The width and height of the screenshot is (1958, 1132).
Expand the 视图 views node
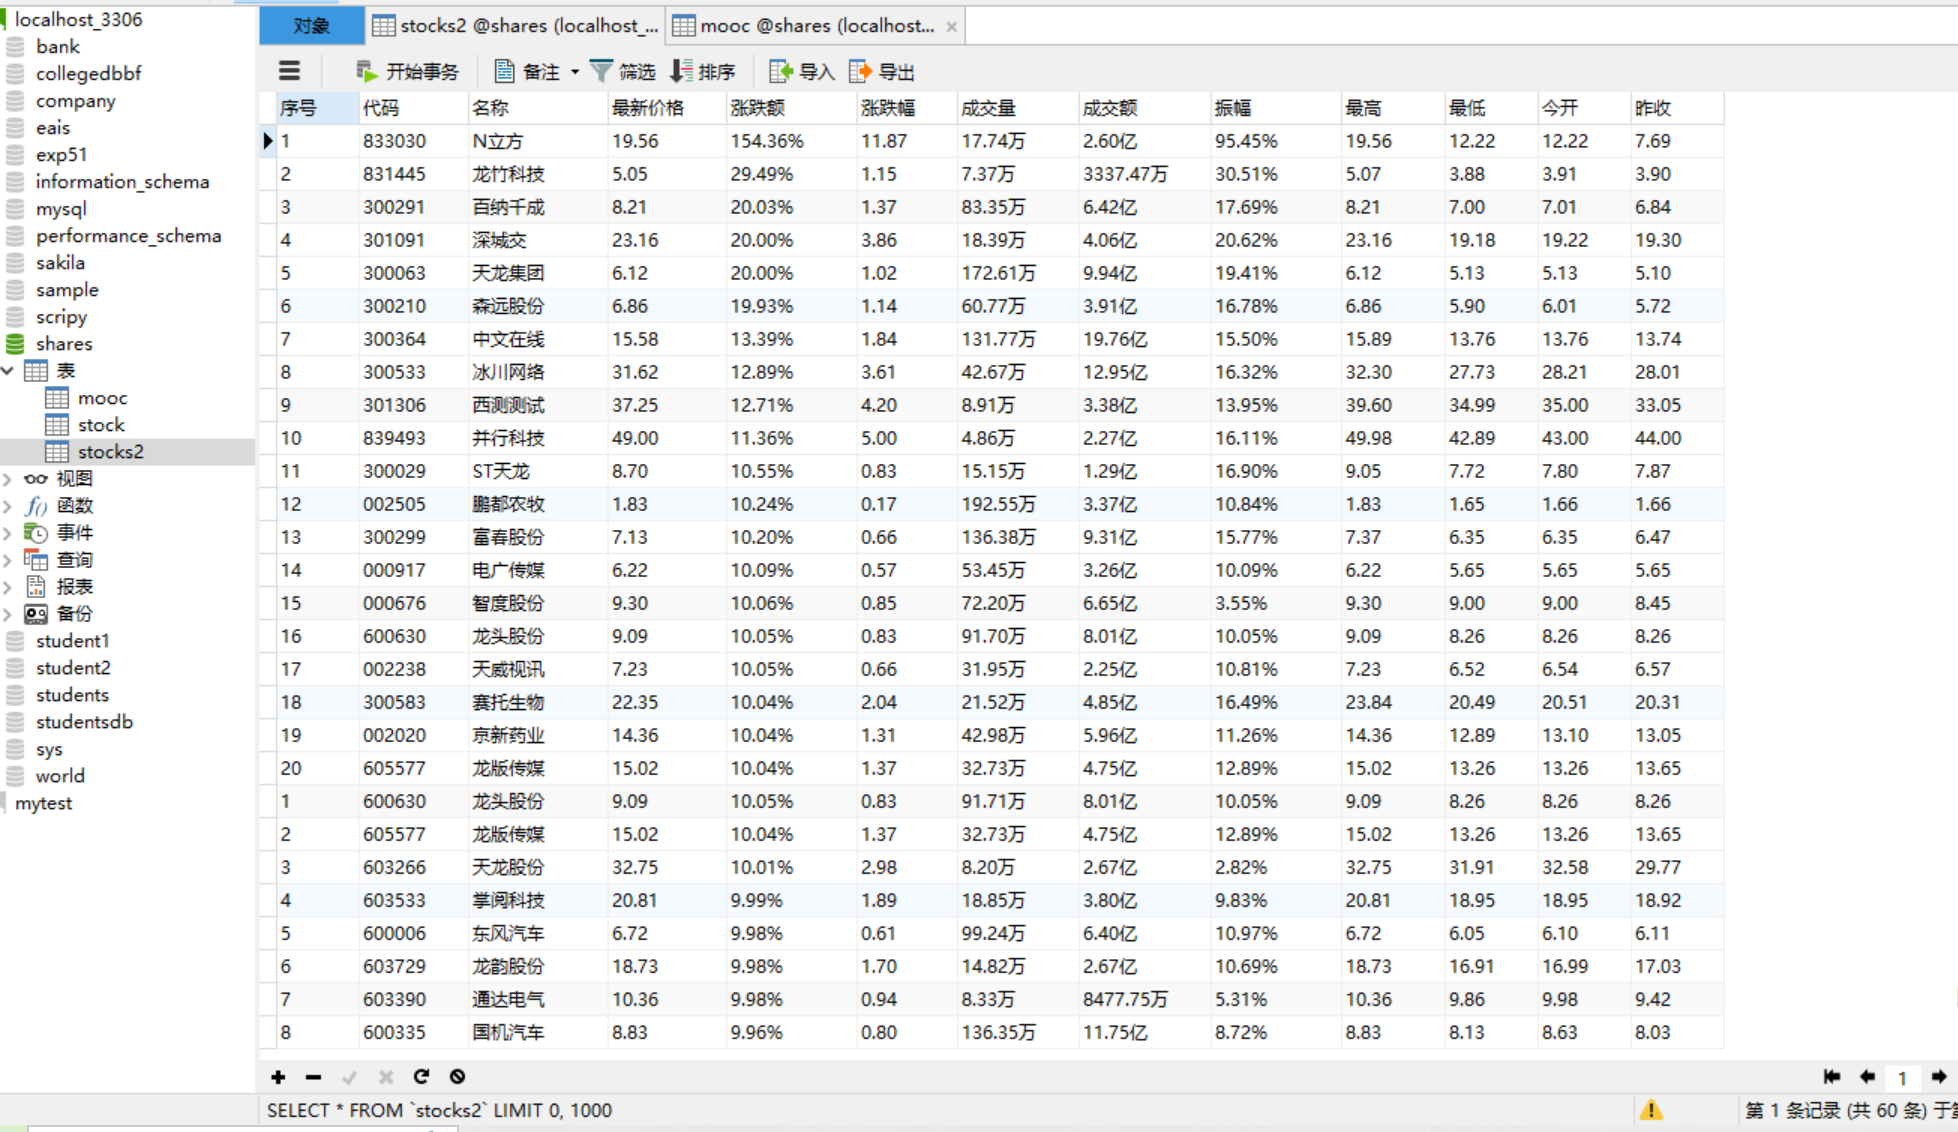tap(8, 479)
